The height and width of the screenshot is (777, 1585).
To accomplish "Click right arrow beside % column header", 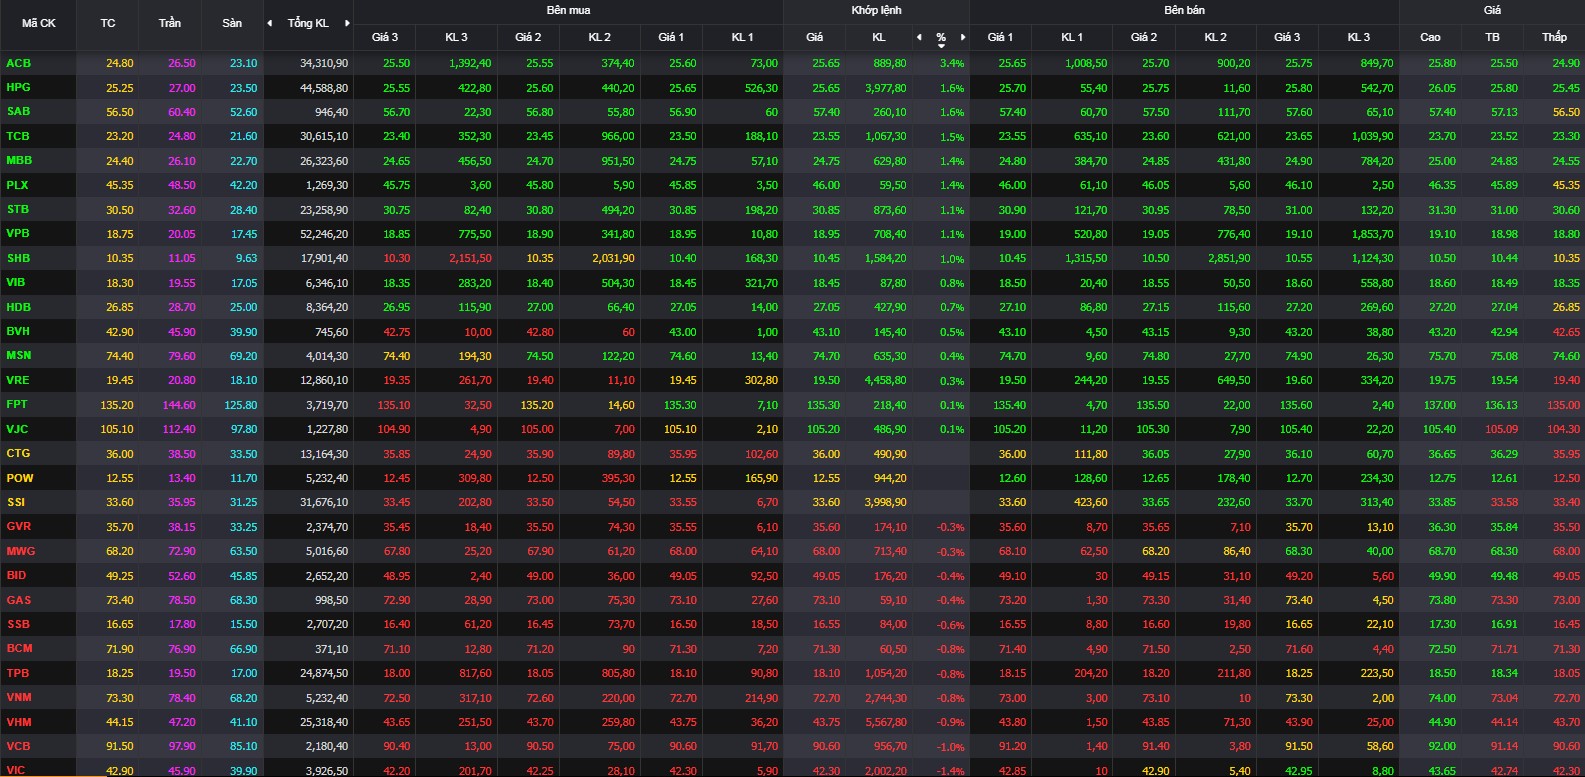I will click(963, 37).
